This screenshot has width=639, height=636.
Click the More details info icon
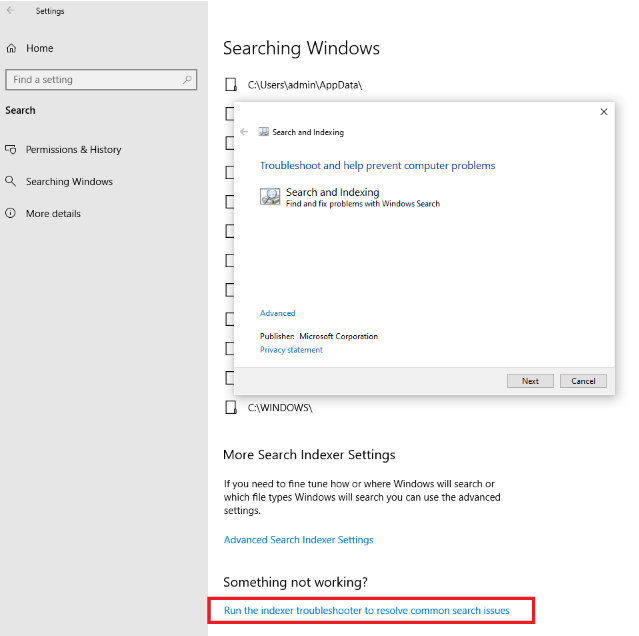pyautogui.click(x=11, y=213)
